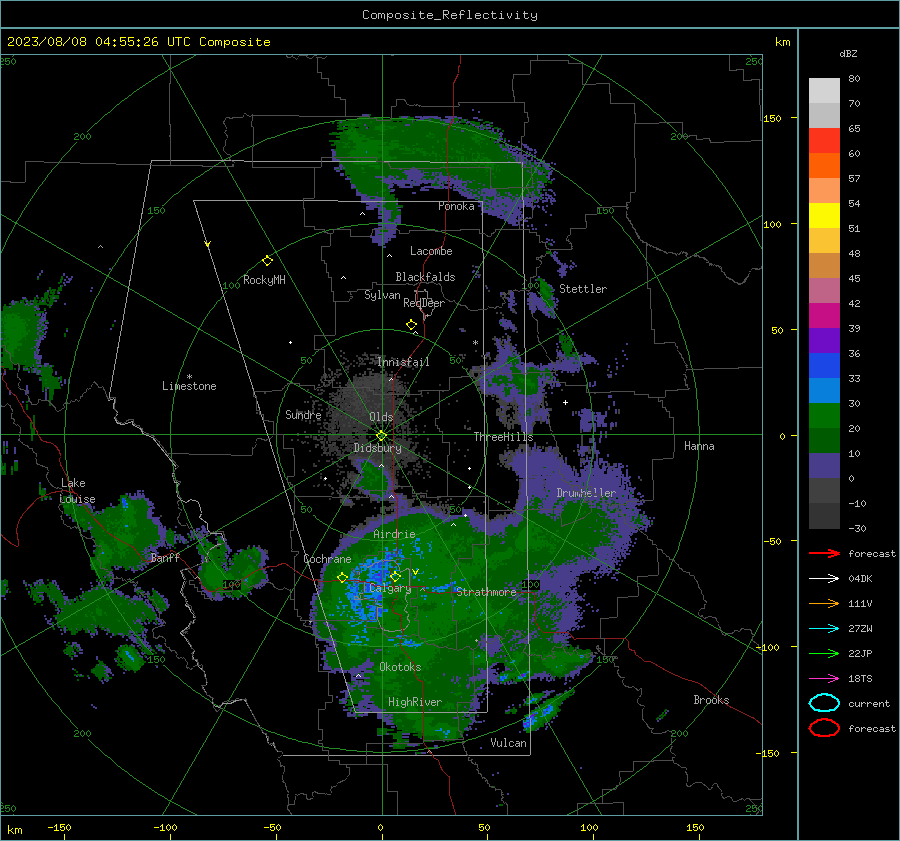Click the Innisfail city label
This screenshot has width=900, height=841.
403,362
